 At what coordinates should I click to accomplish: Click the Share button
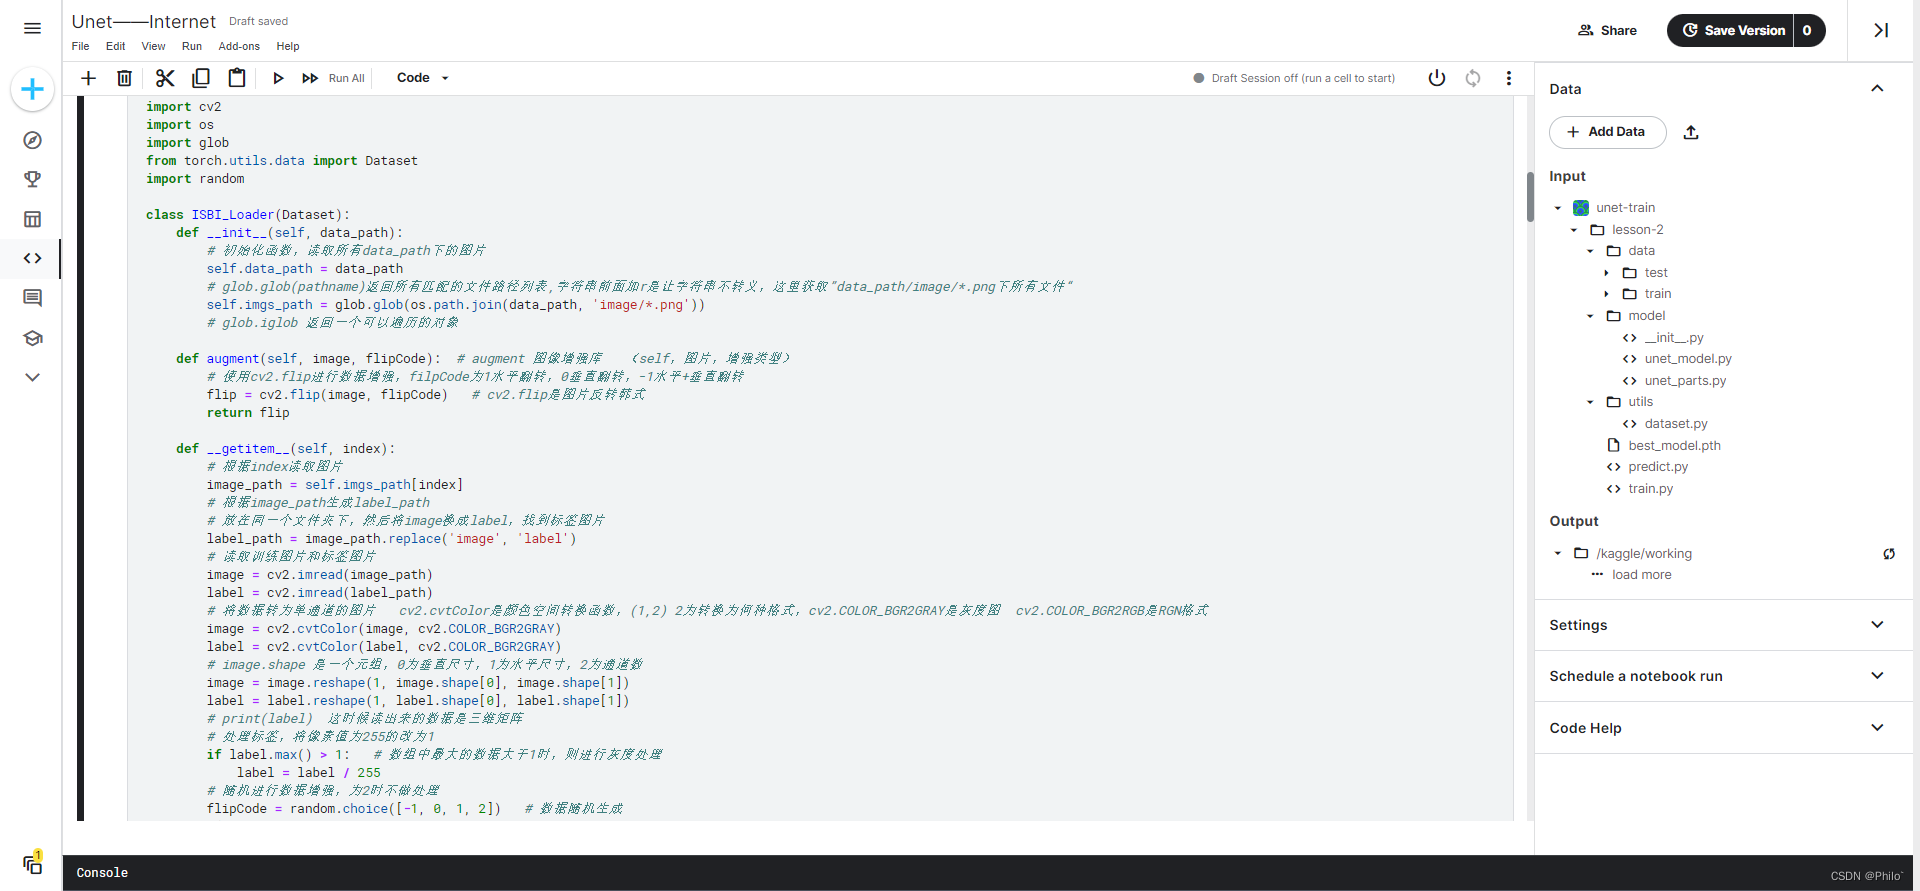[x=1607, y=30]
